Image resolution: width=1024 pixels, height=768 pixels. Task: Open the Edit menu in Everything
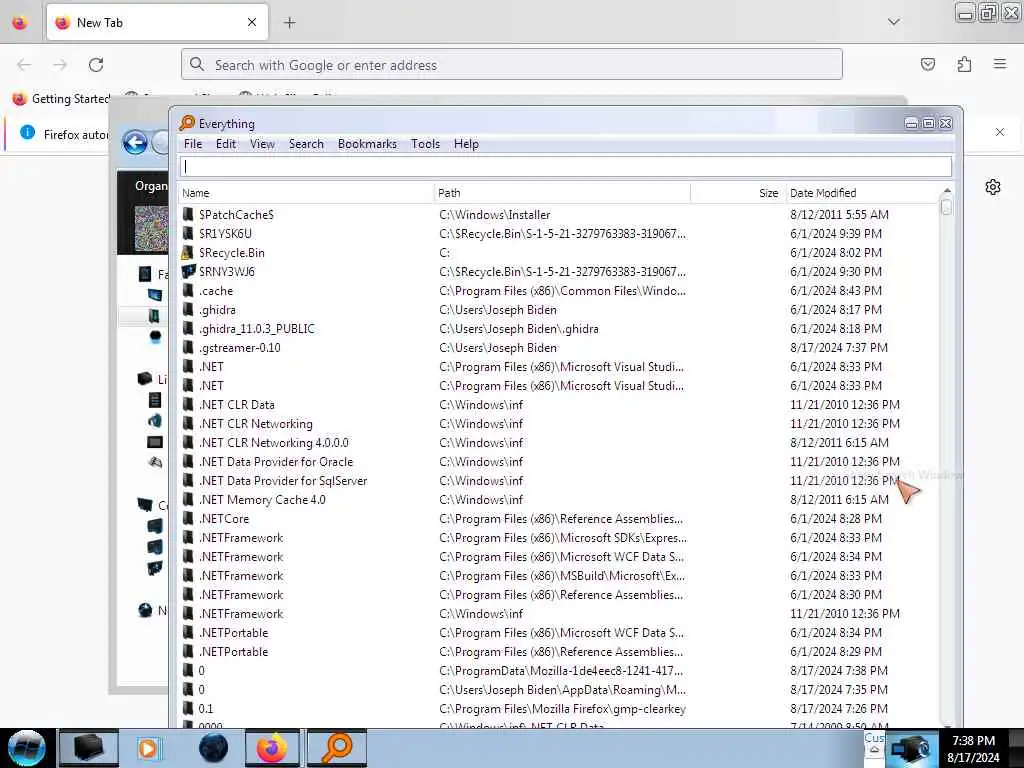click(225, 144)
